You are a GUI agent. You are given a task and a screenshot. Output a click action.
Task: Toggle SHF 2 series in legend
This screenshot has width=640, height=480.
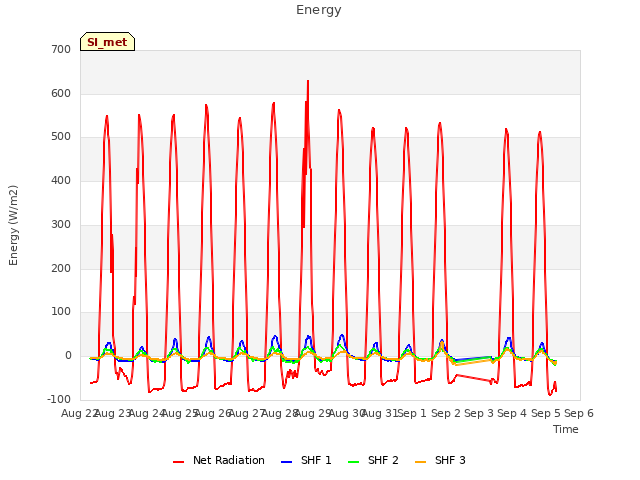[373, 460]
